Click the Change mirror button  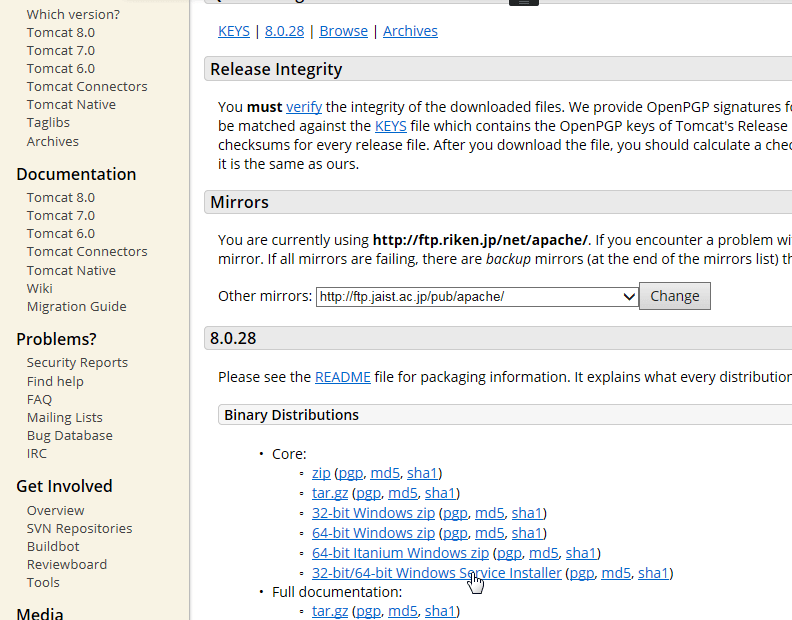(675, 296)
